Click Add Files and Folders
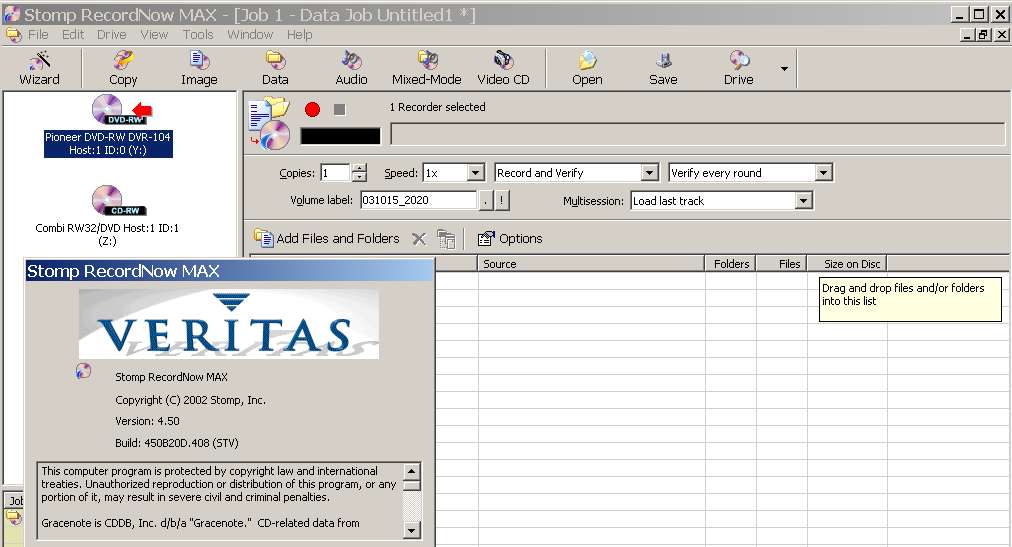 [327, 238]
